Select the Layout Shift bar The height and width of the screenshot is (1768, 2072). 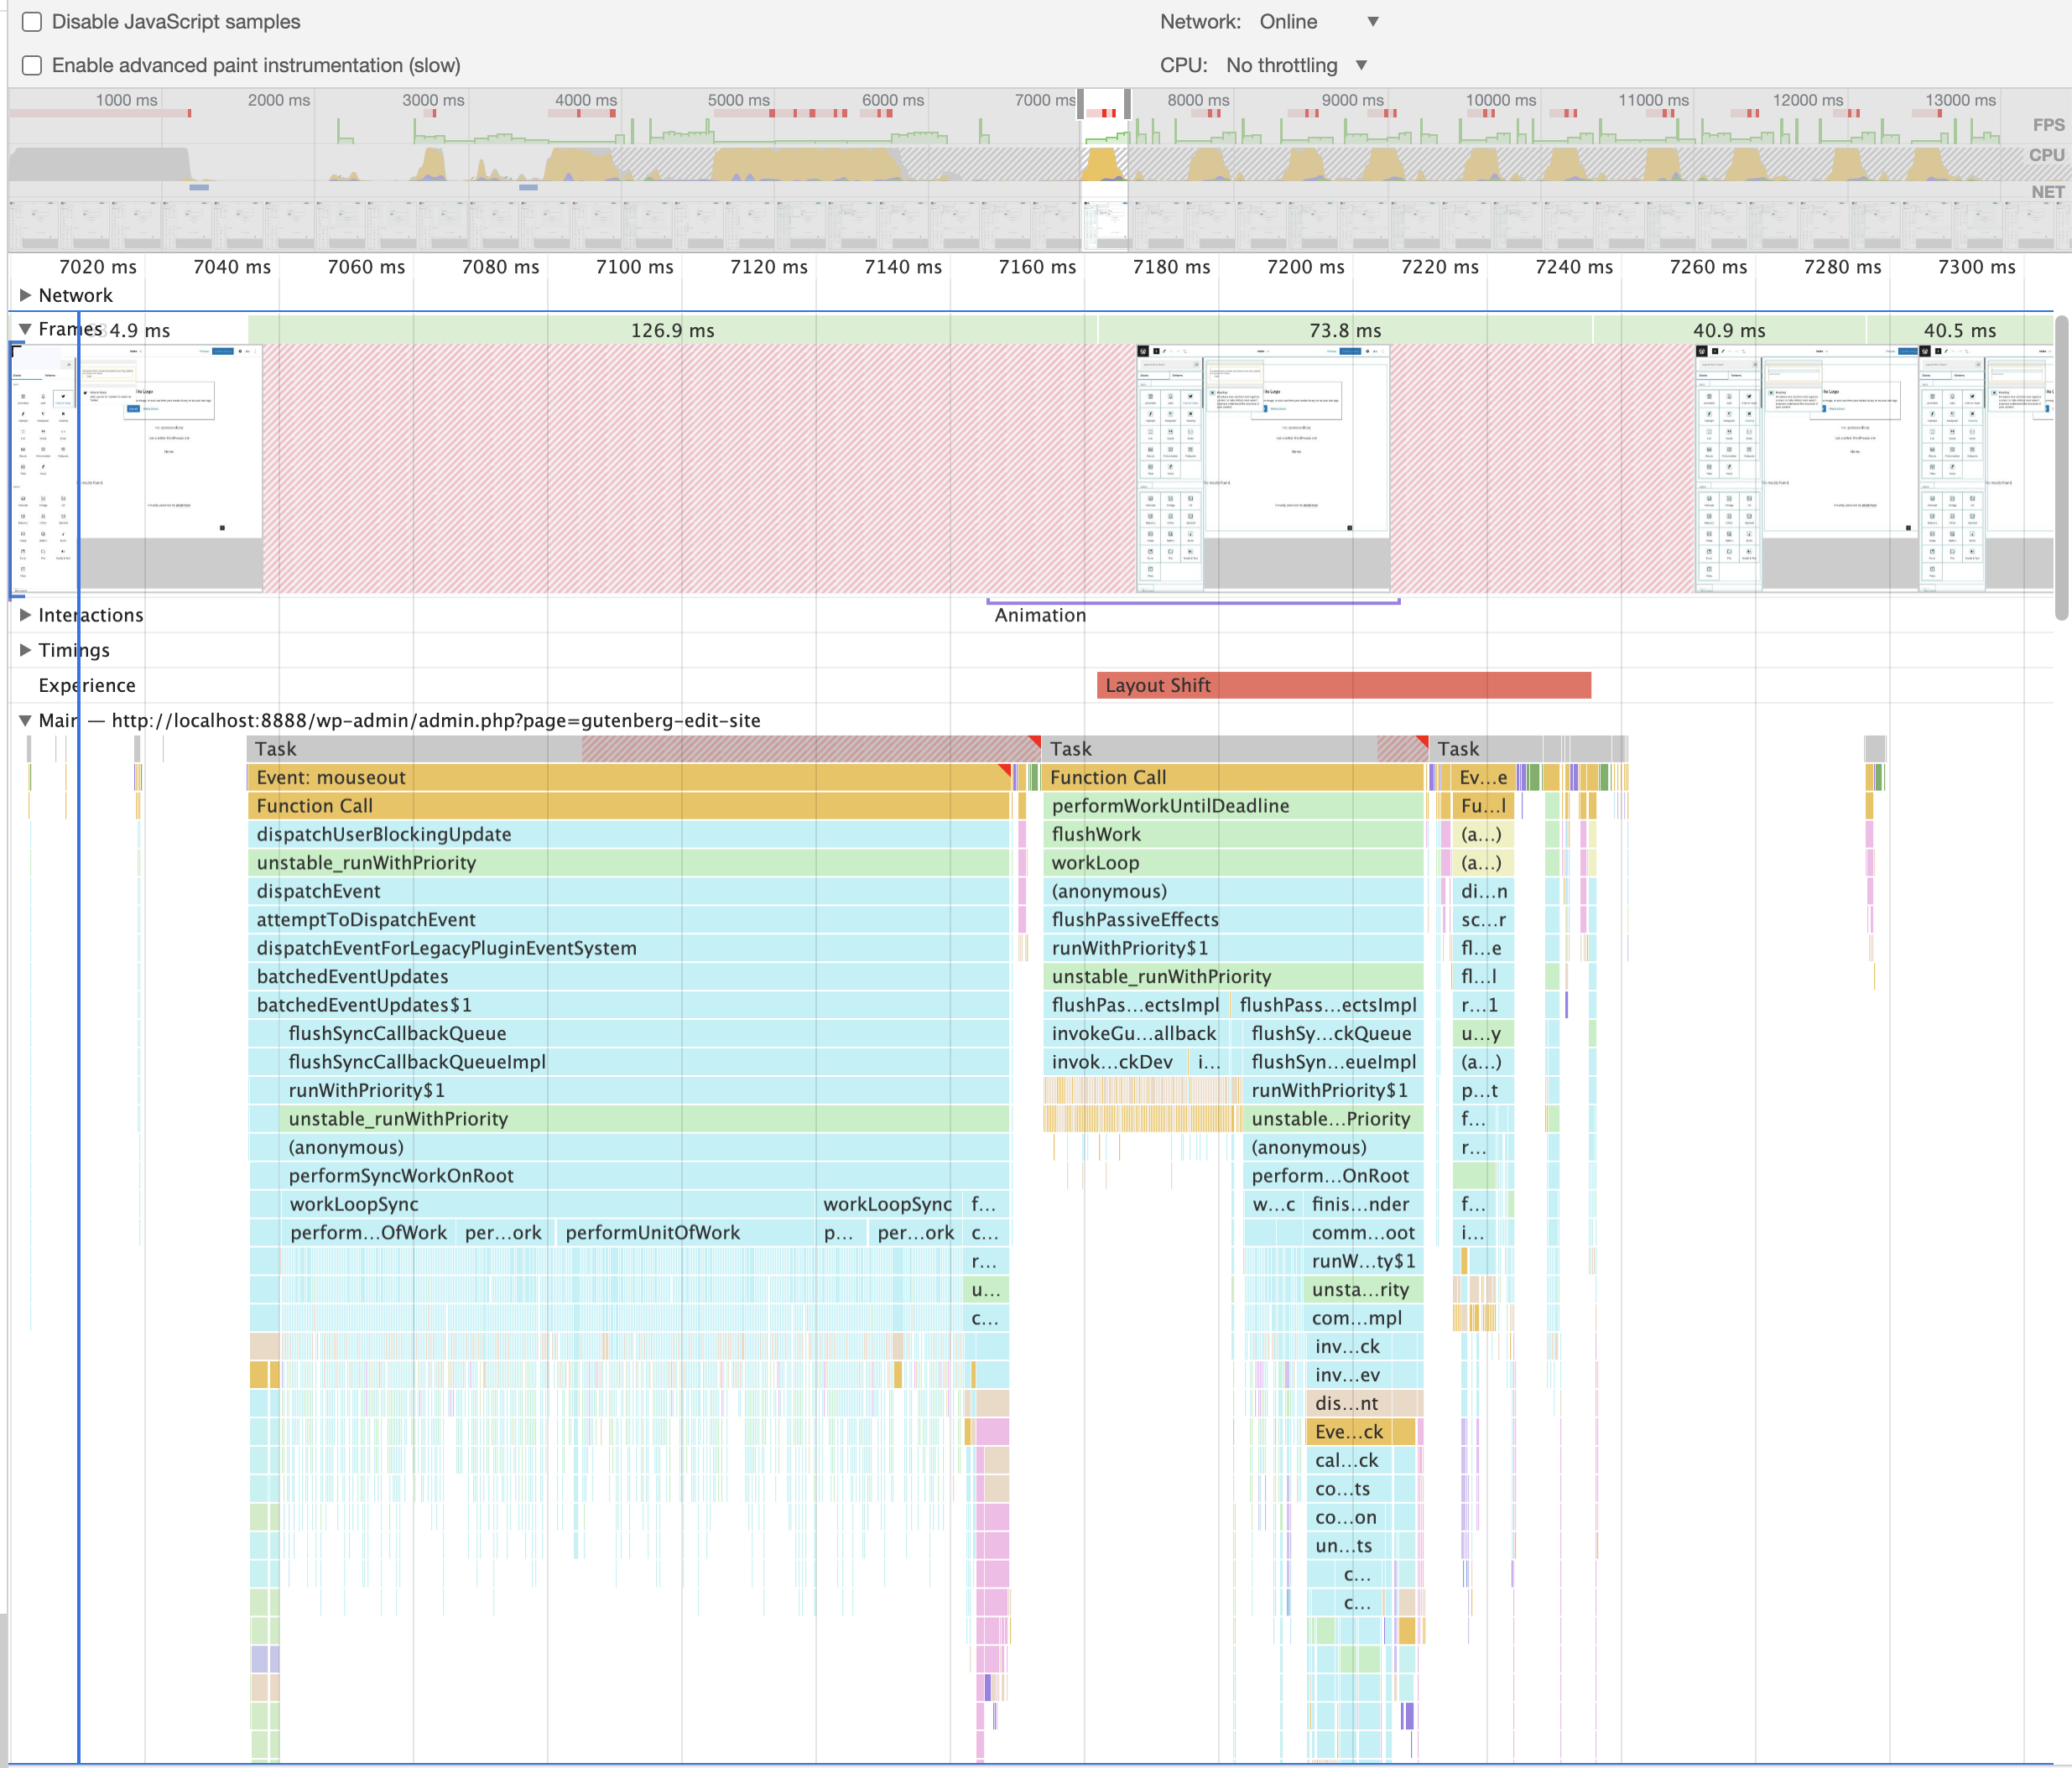[x=1342, y=686]
